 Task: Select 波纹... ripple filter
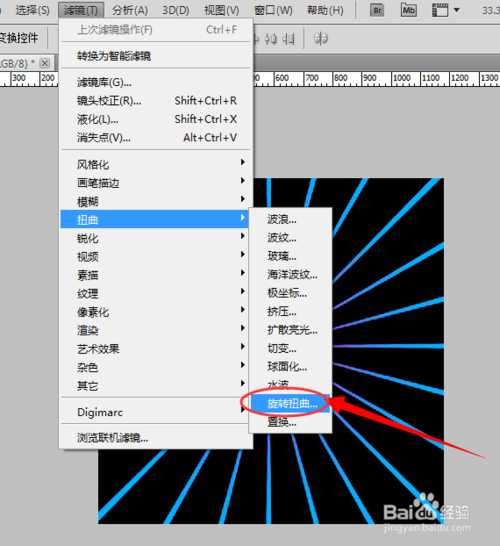pyautogui.click(x=290, y=237)
